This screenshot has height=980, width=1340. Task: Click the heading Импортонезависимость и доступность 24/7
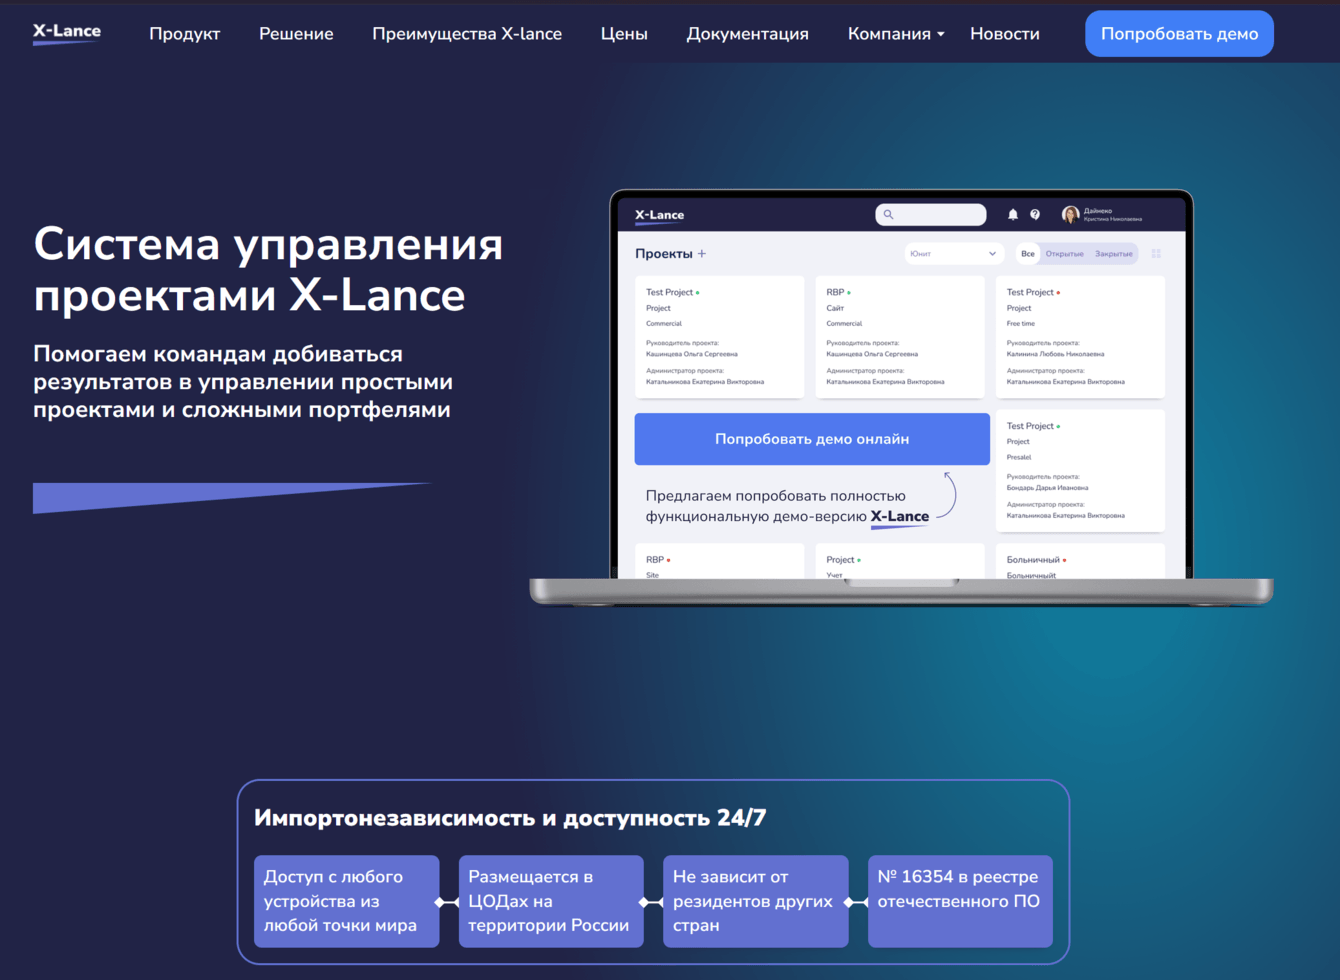point(510,818)
